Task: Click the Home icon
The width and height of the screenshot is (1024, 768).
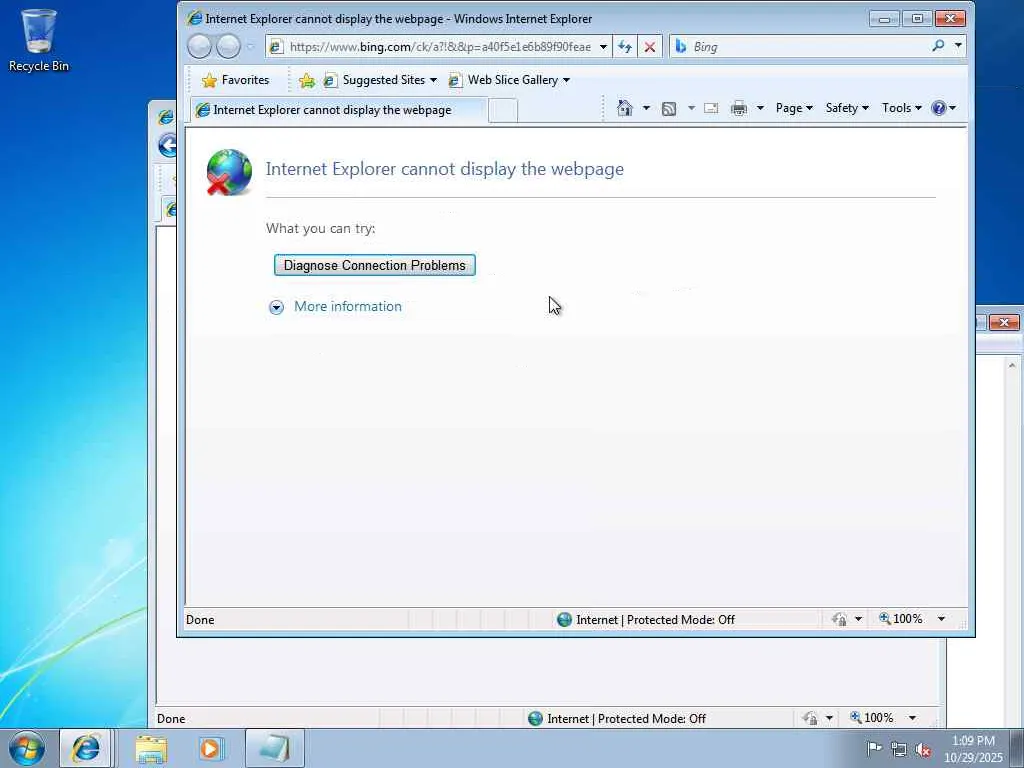Action: pyautogui.click(x=625, y=108)
